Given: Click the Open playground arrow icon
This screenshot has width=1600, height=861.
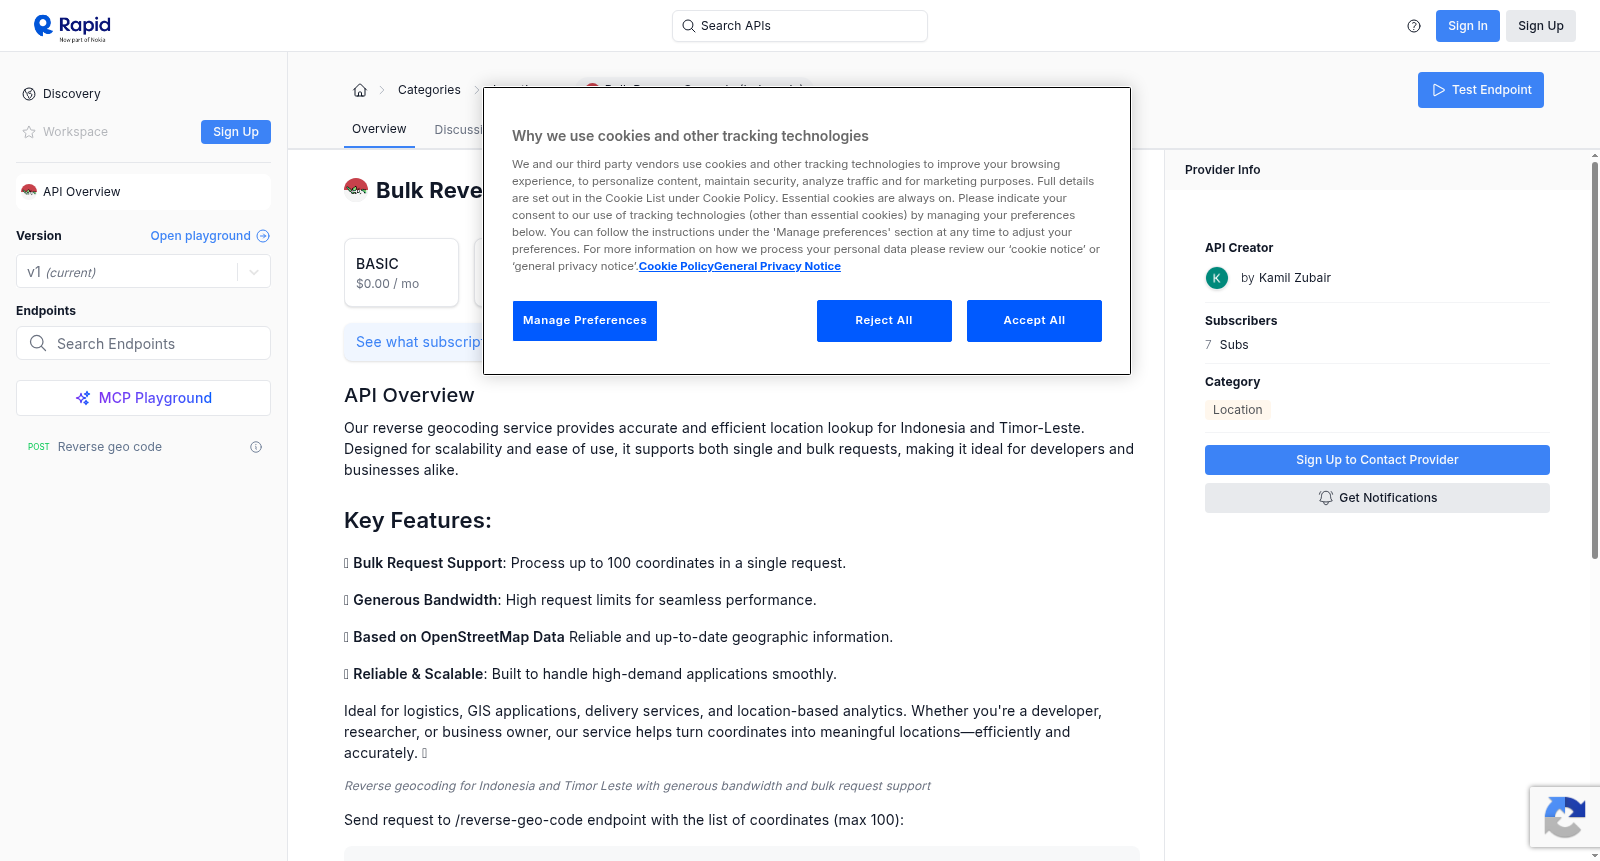Looking at the screenshot, I should coord(263,236).
